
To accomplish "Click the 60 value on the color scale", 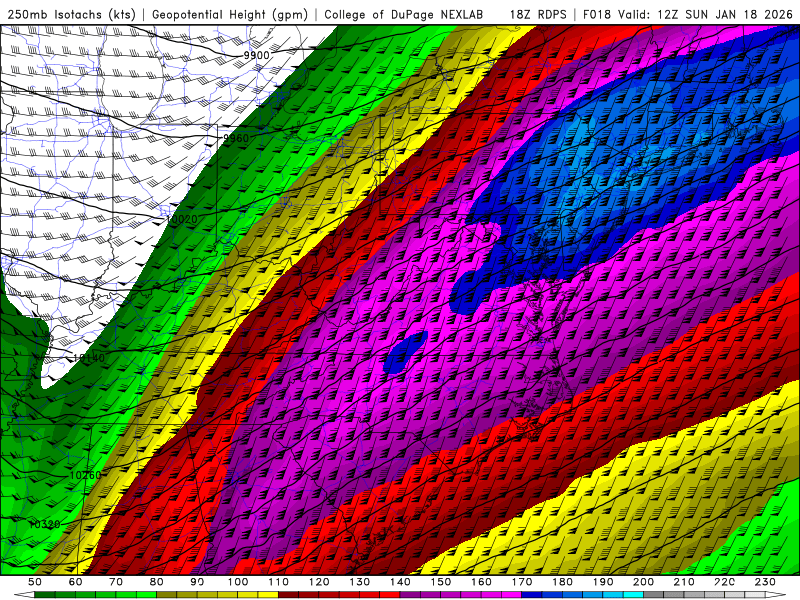I will point(76,582).
